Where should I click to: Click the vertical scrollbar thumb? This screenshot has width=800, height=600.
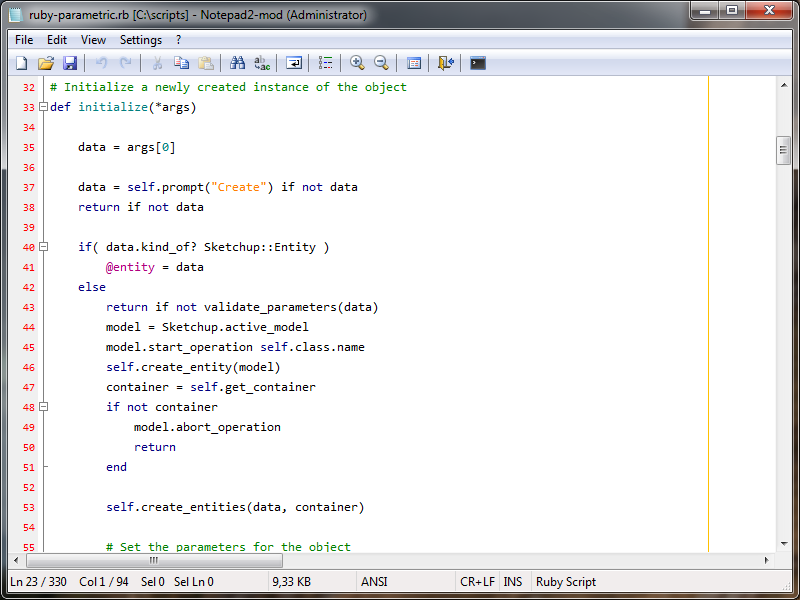coord(784,150)
